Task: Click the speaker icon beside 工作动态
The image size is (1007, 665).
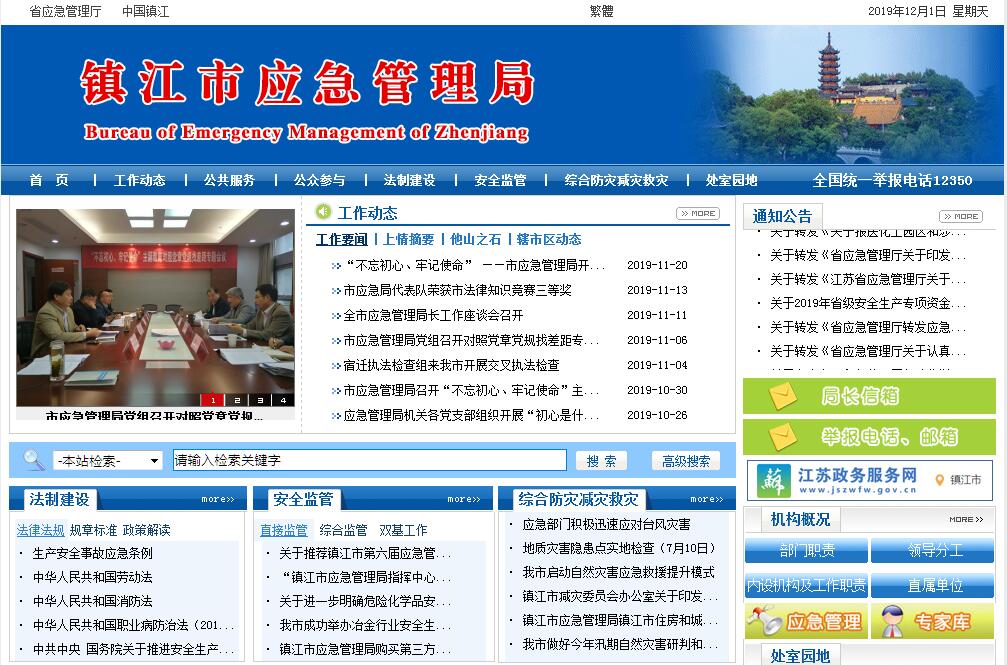Action: (x=323, y=212)
